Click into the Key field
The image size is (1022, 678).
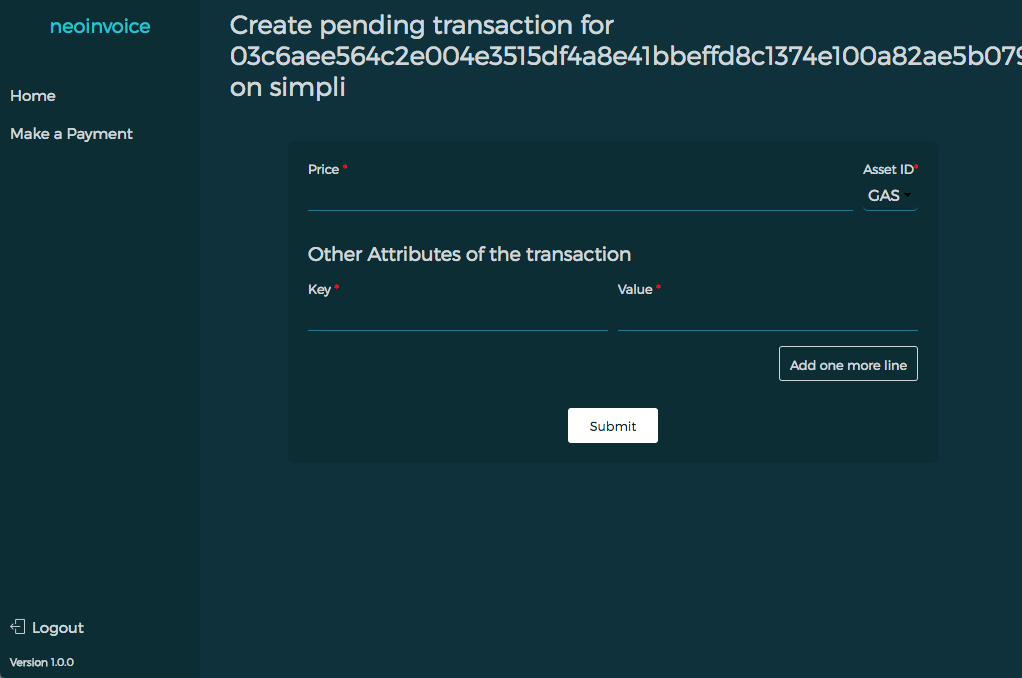pos(457,317)
